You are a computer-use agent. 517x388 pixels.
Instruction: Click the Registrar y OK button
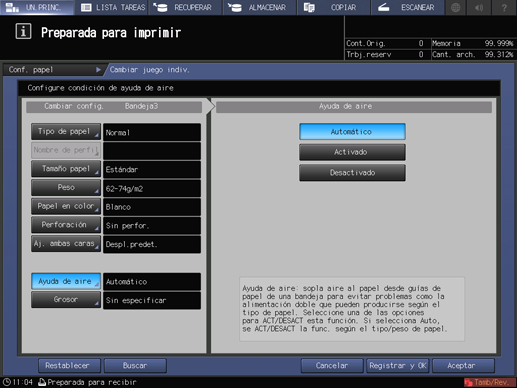(398, 366)
